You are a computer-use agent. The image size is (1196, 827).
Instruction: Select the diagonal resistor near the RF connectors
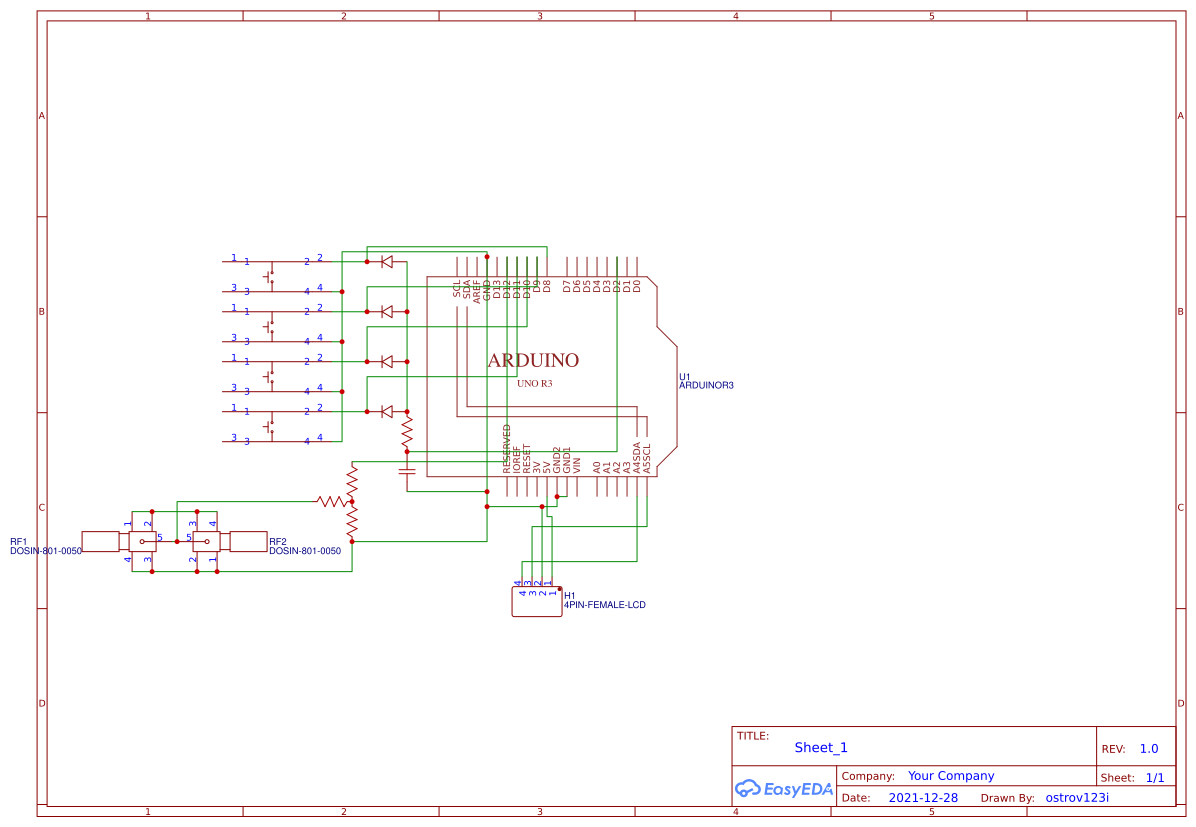click(x=331, y=500)
